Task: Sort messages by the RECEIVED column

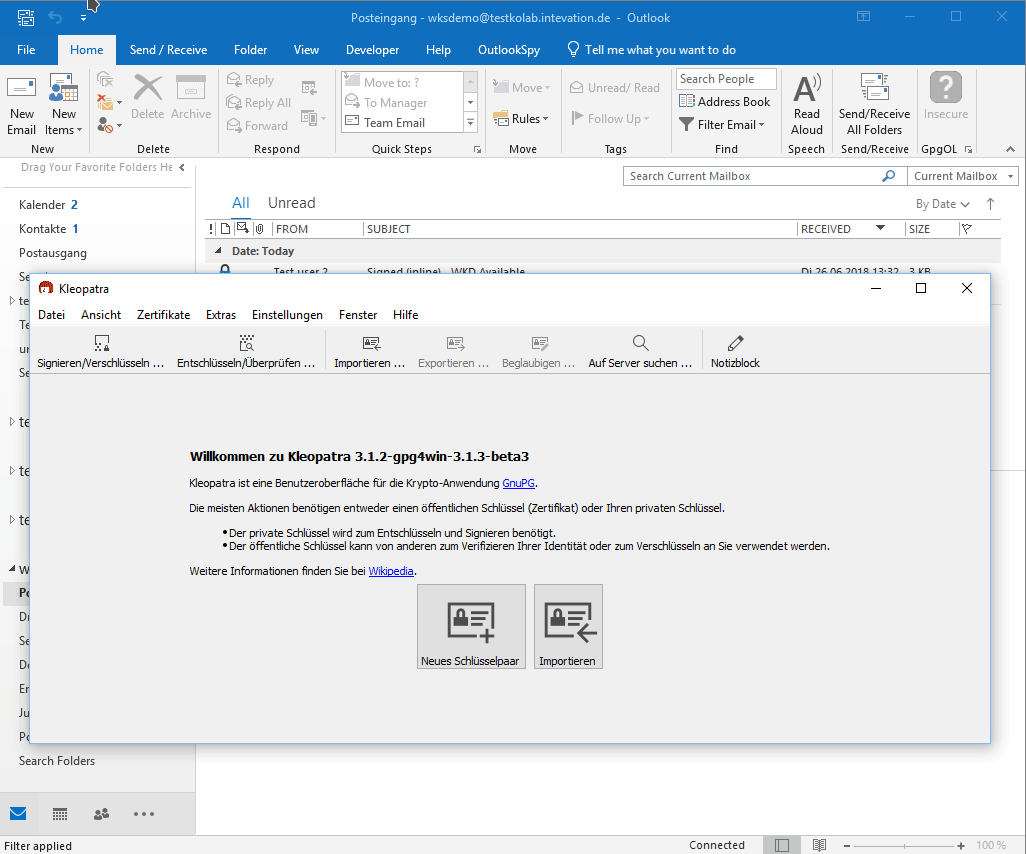Action: click(851, 229)
